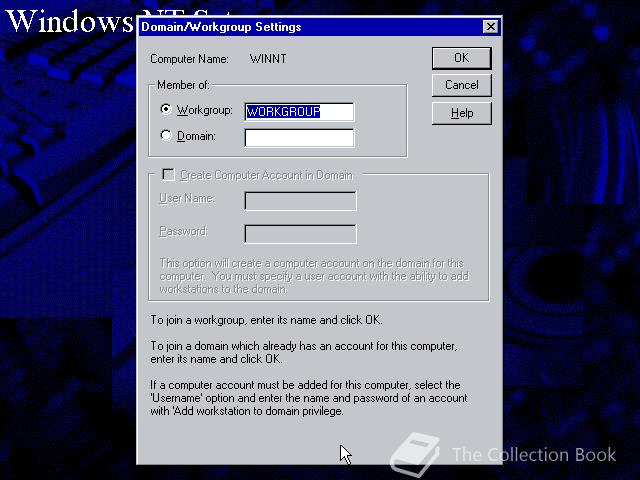
Task: Tick Create Computer Account in Domain checkbox
Action: 168,175
